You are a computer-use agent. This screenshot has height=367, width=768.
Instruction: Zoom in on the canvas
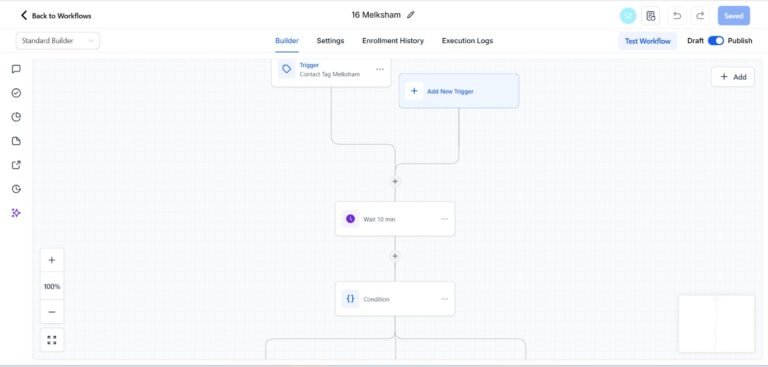point(52,260)
